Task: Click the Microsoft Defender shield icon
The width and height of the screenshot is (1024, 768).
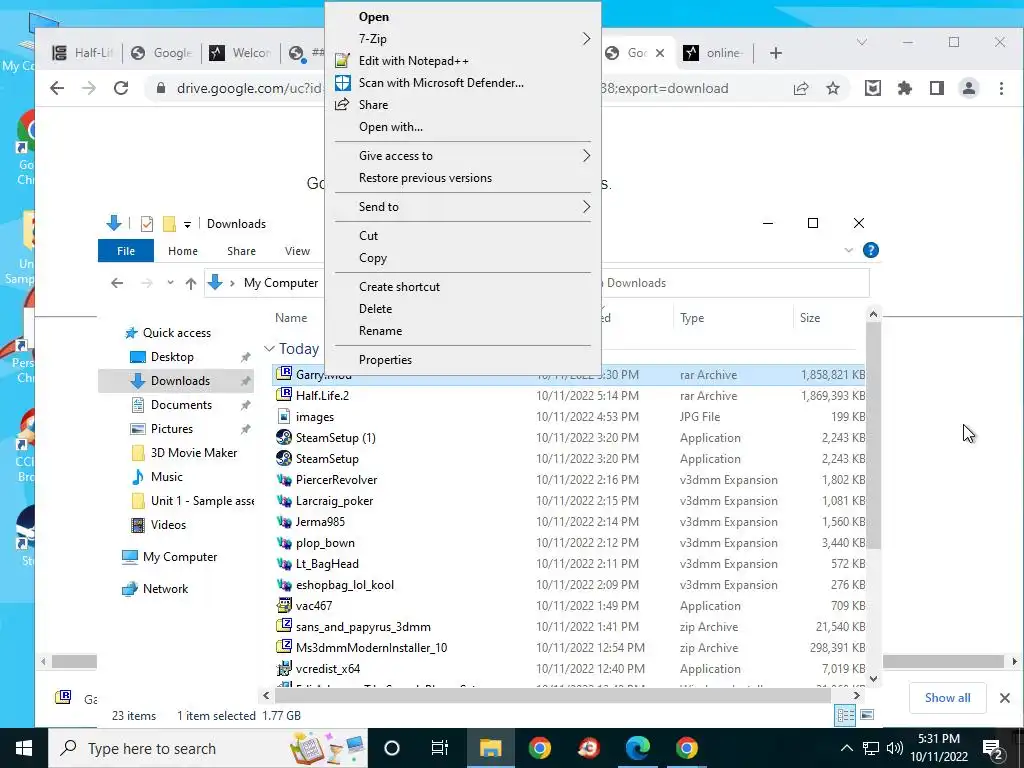Action: pos(342,83)
